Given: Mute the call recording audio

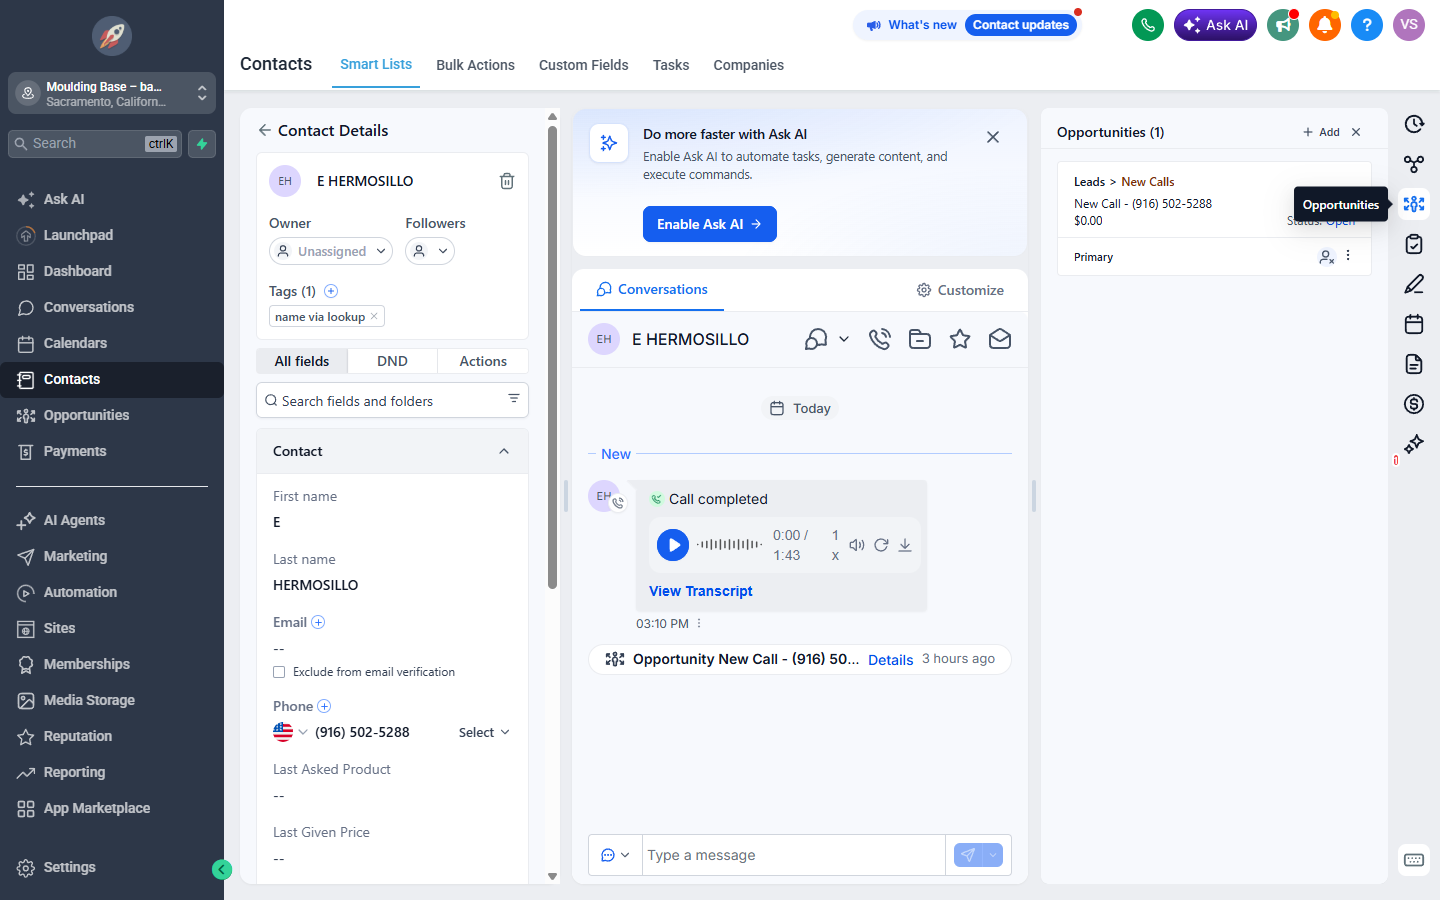Looking at the screenshot, I should tap(857, 545).
